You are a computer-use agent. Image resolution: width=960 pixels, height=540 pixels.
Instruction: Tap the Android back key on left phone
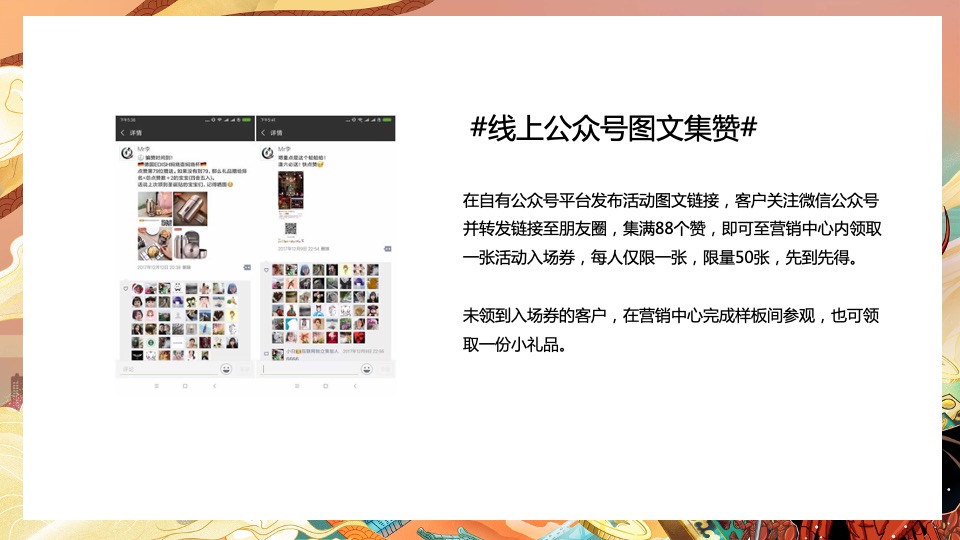point(214,386)
